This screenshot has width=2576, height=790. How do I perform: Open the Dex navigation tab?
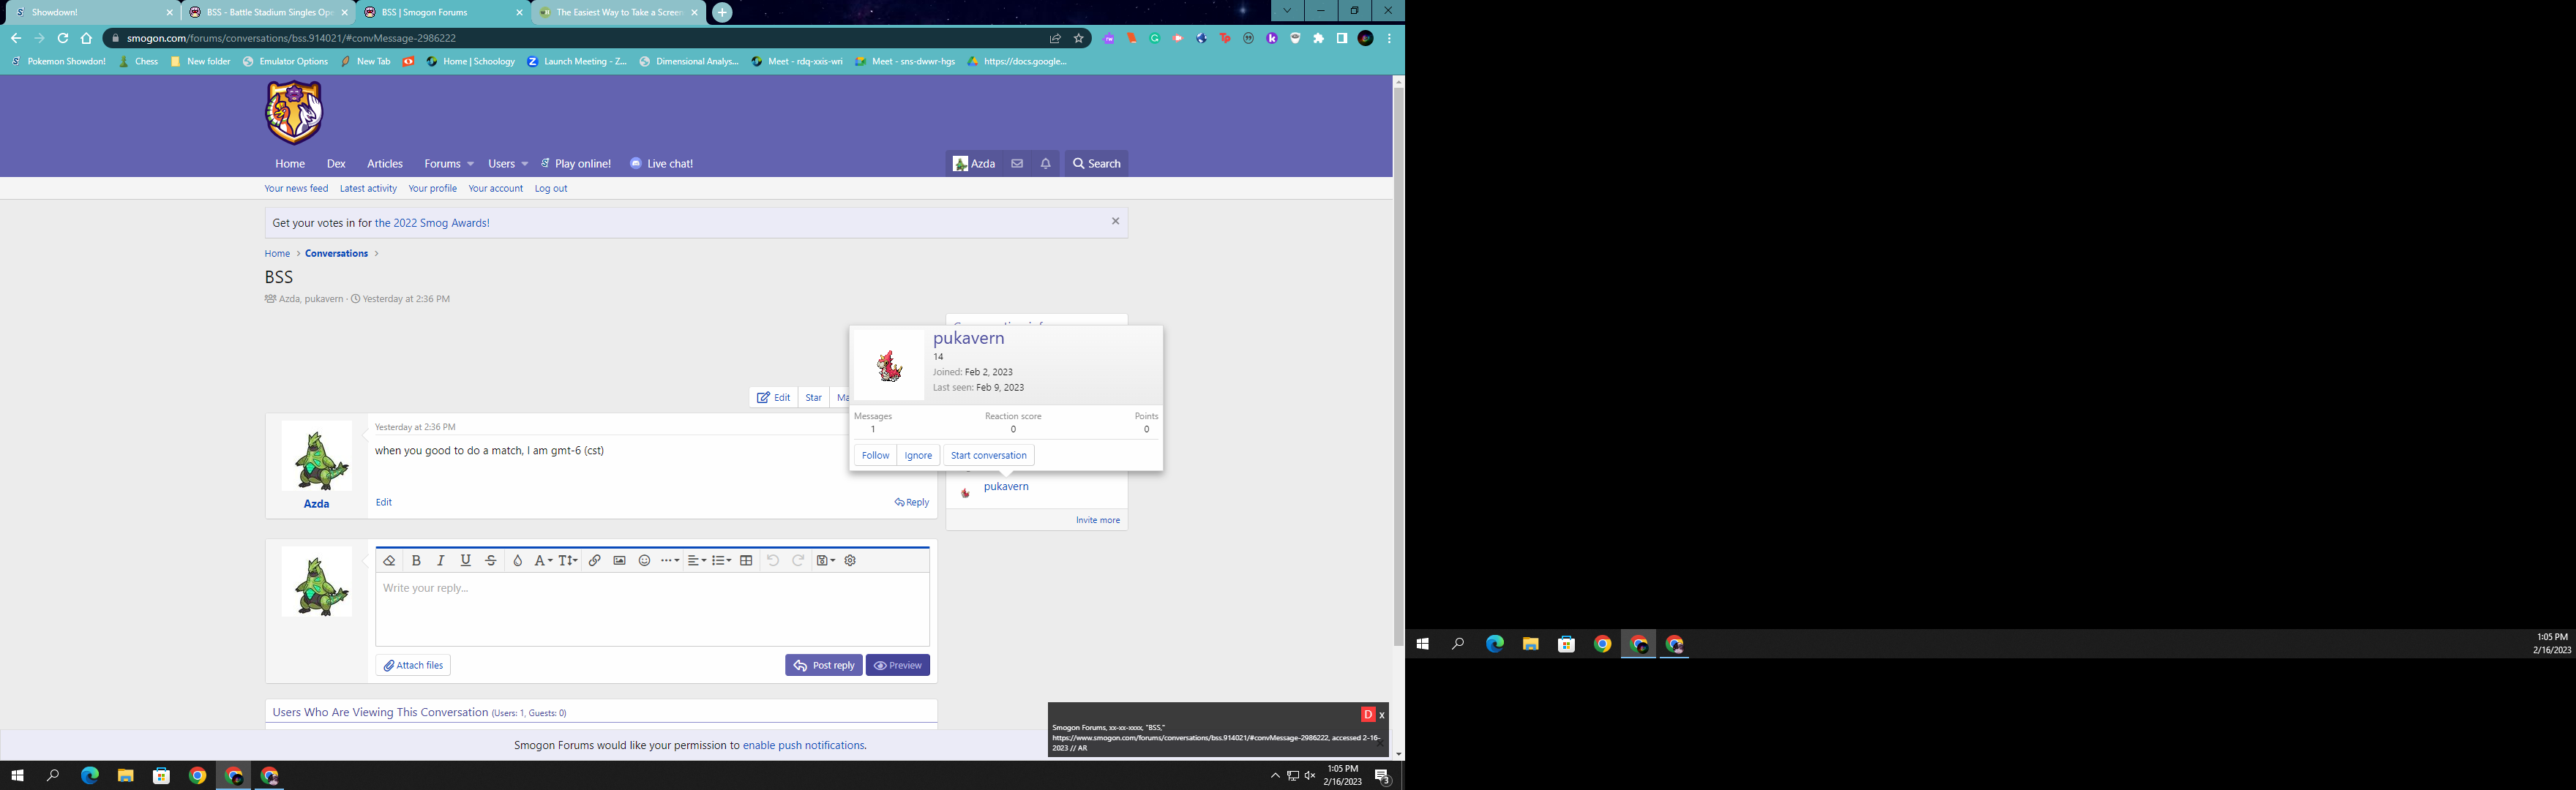[336, 164]
